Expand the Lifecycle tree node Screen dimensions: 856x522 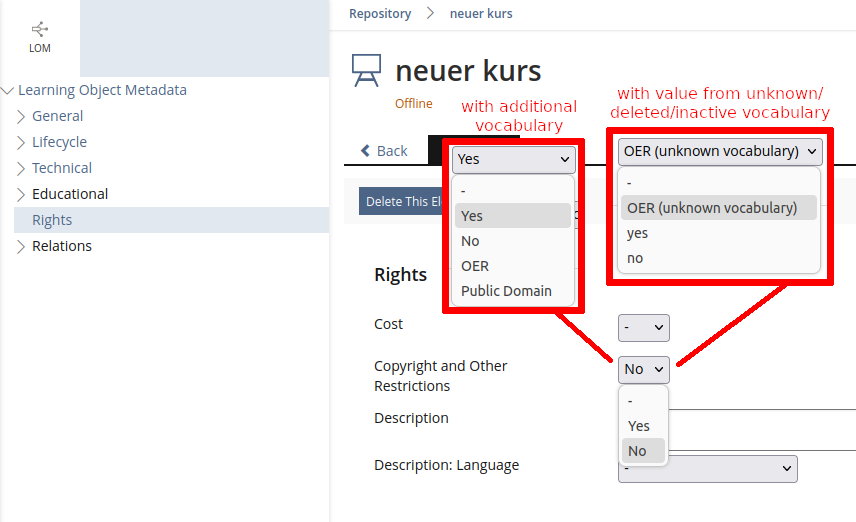point(21,142)
